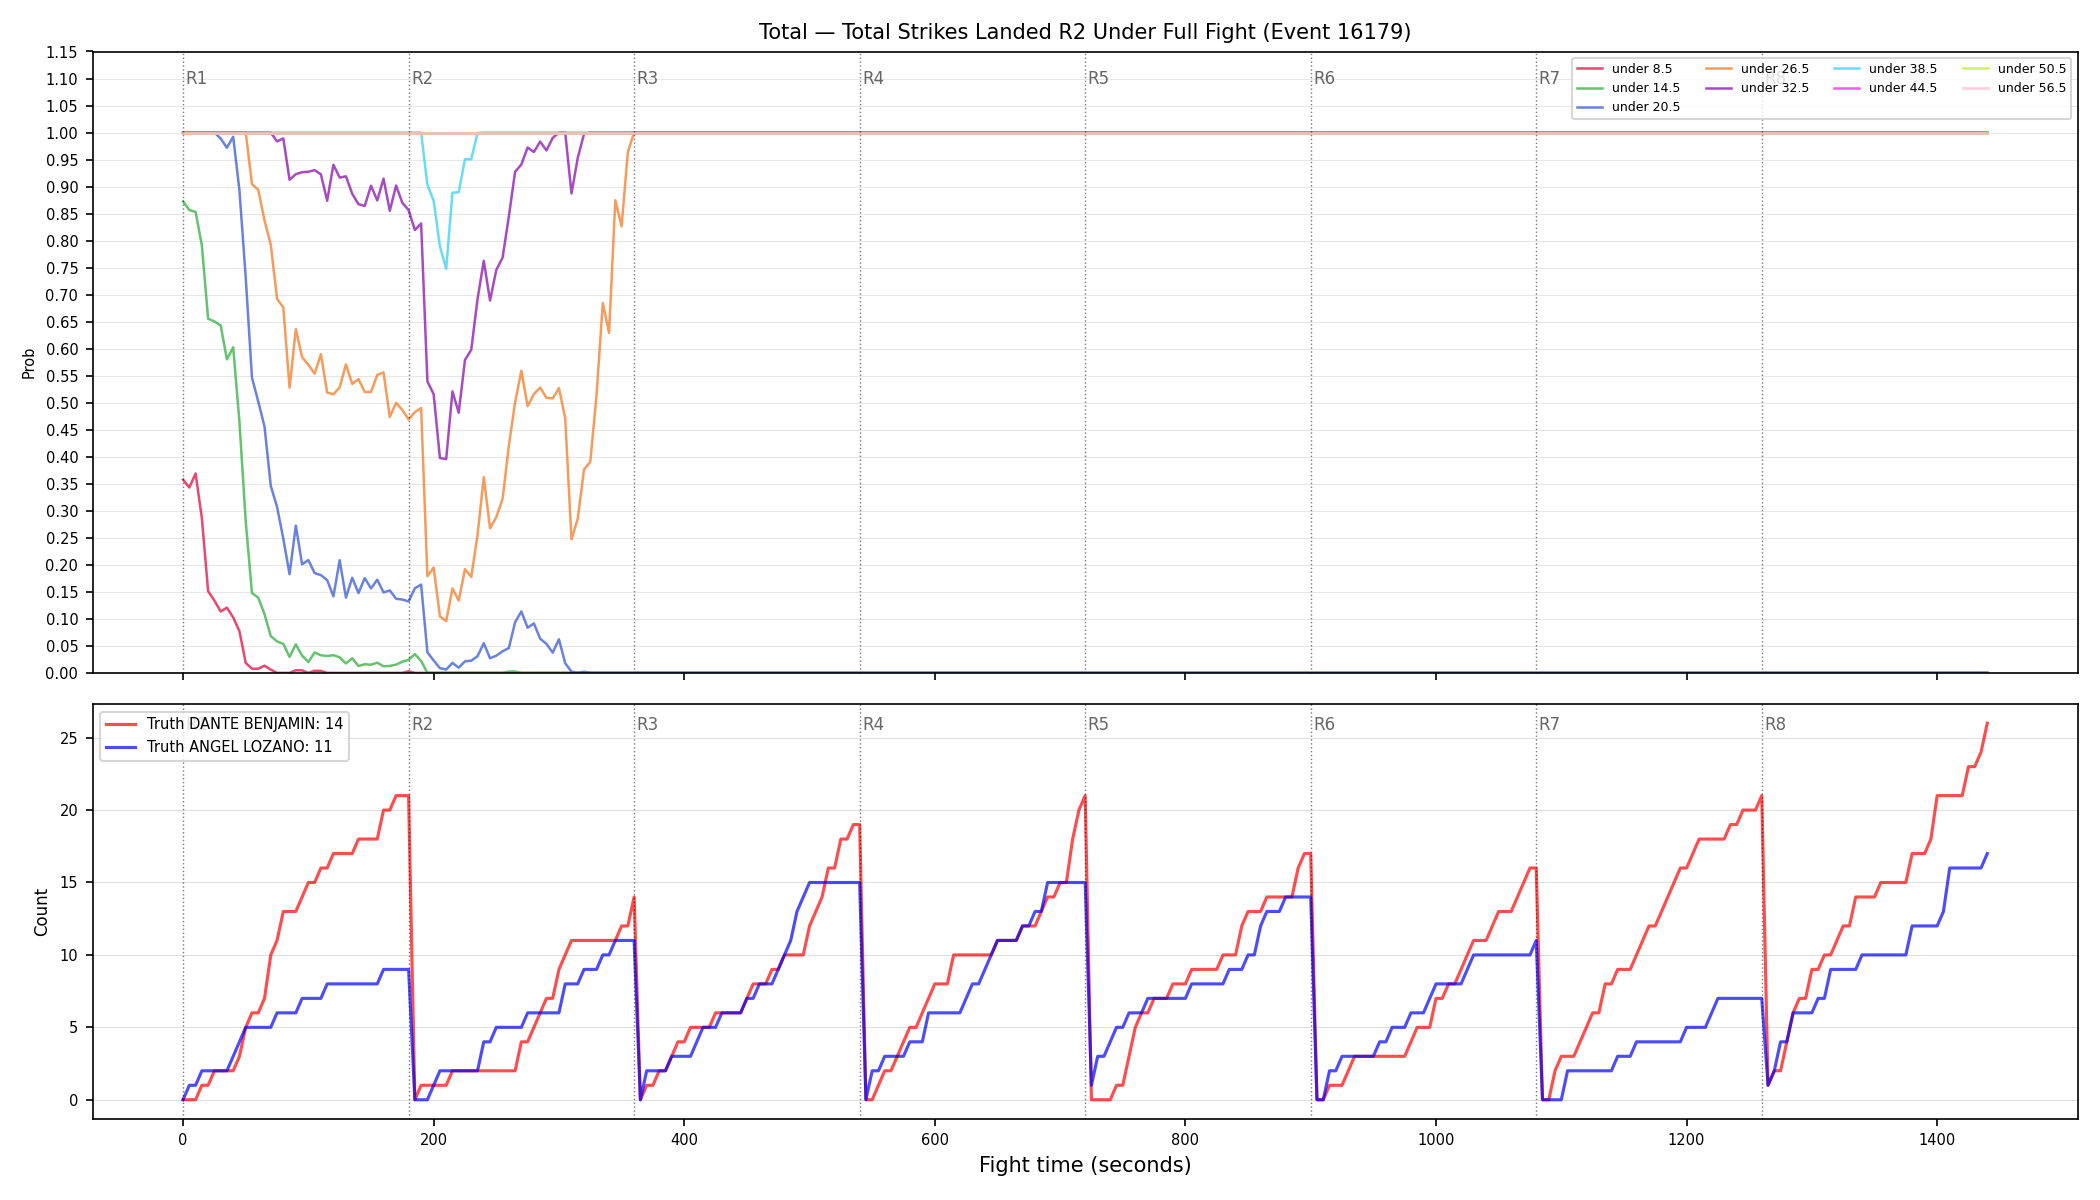Viewport: 2100px width, 1200px height.
Task: Click the R8 round marker in count chart
Action: click(x=1776, y=724)
